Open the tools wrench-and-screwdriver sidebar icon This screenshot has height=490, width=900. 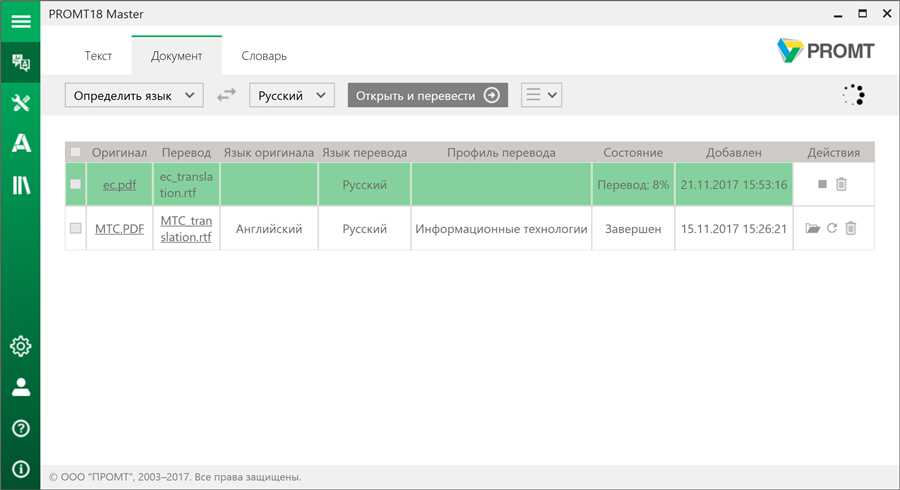pos(21,103)
